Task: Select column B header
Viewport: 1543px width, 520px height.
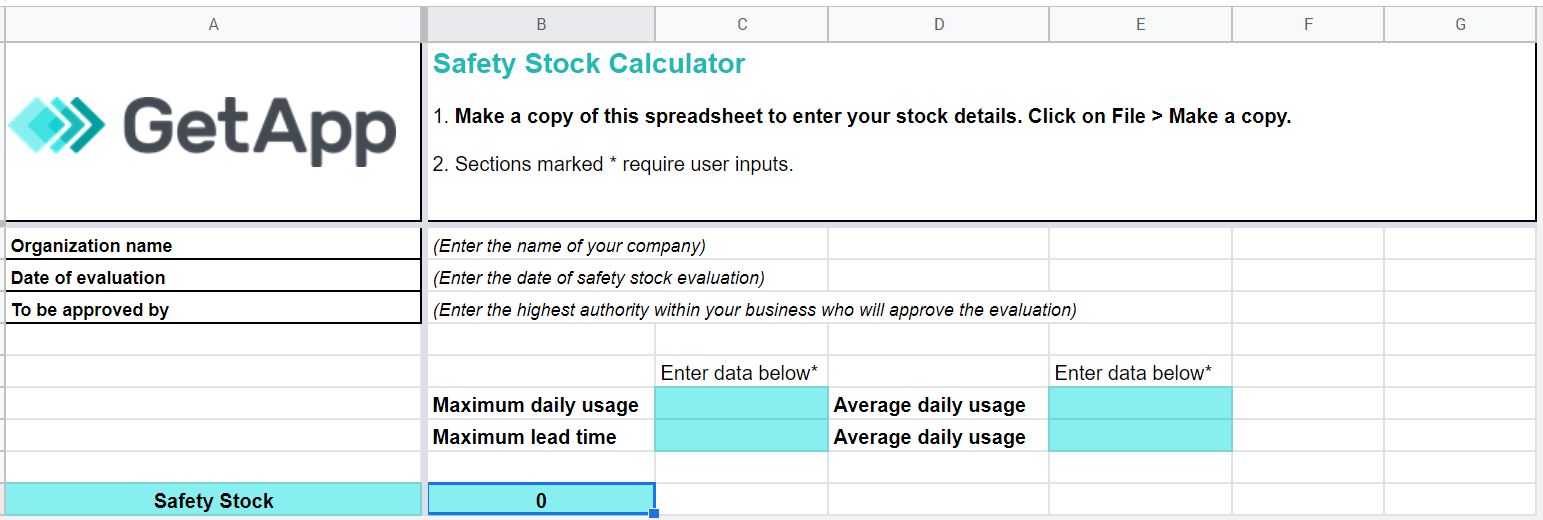Action: tap(541, 25)
